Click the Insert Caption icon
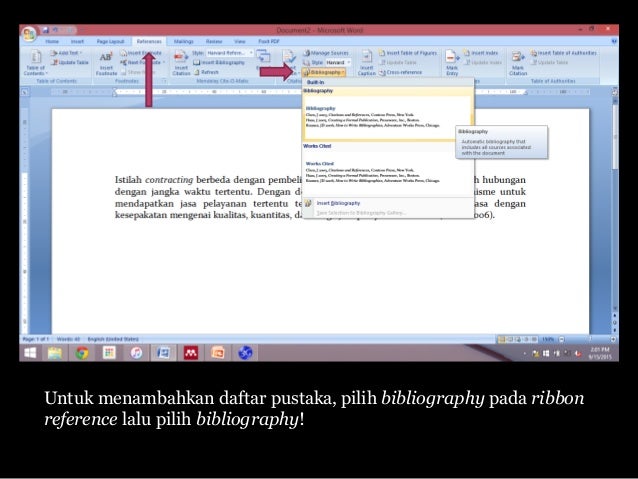Image resolution: width=638 pixels, height=479 pixels. pyautogui.click(x=367, y=63)
